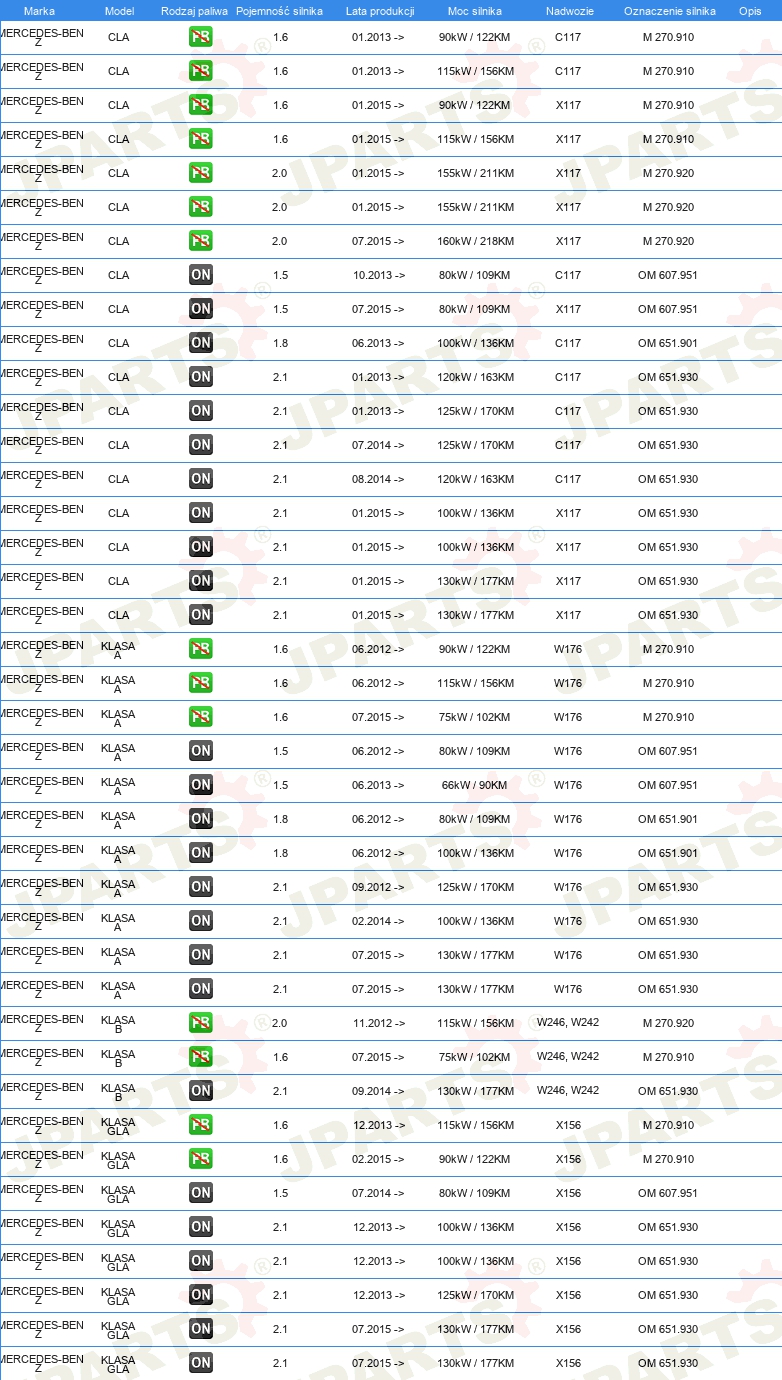Screen dimensions: 782x1380
Task: Click diesel ON icon of KLASA A 66kW / 90KM row
Action: pos(201,786)
